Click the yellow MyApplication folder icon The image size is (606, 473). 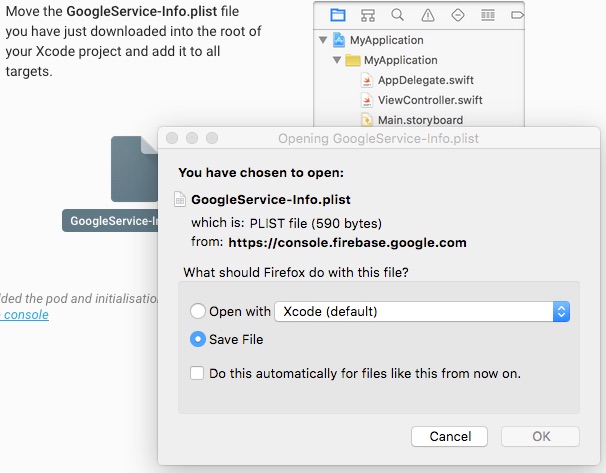click(x=352, y=60)
